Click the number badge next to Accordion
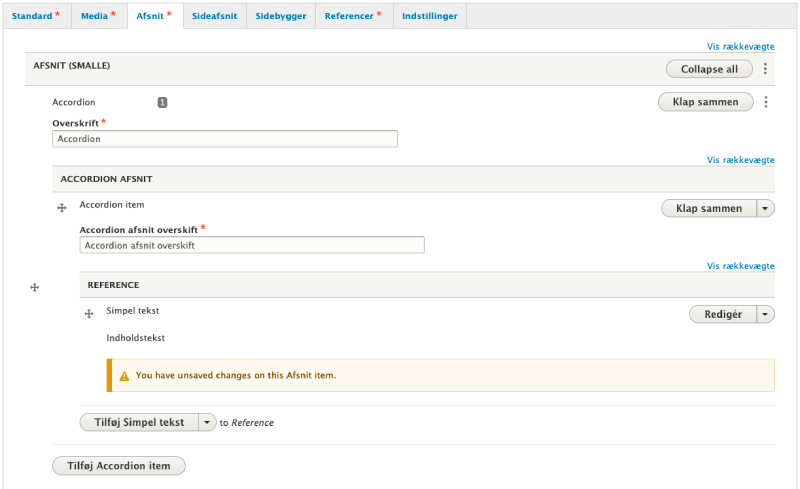 pyautogui.click(x=162, y=102)
